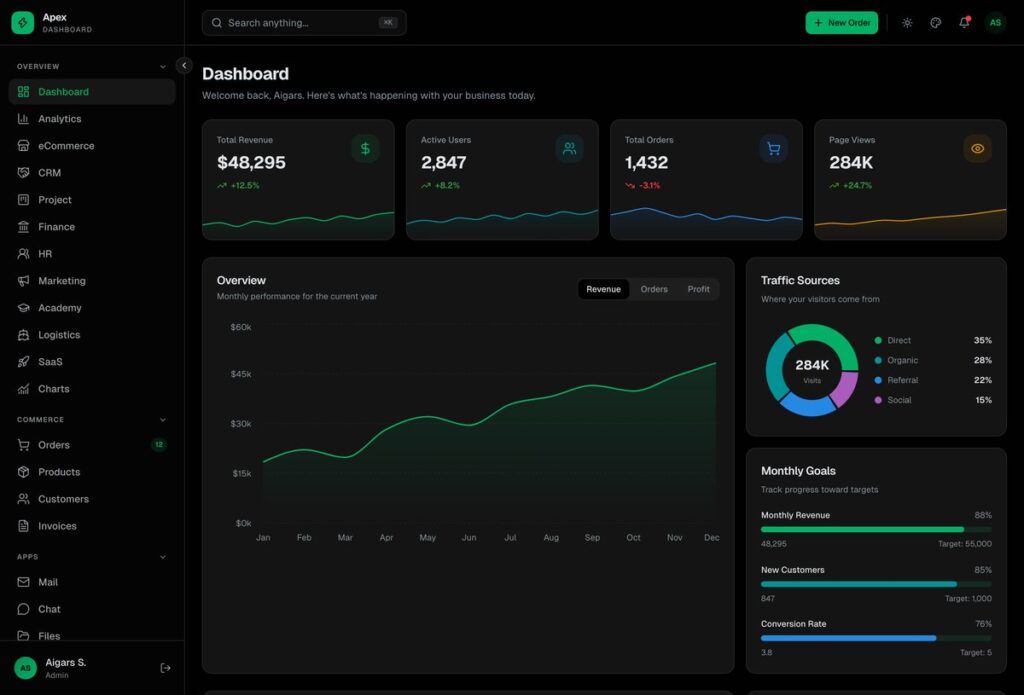This screenshot has width=1024, height=695.
Task: Click the Apex lightning bolt logo
Action: point(23,23)
